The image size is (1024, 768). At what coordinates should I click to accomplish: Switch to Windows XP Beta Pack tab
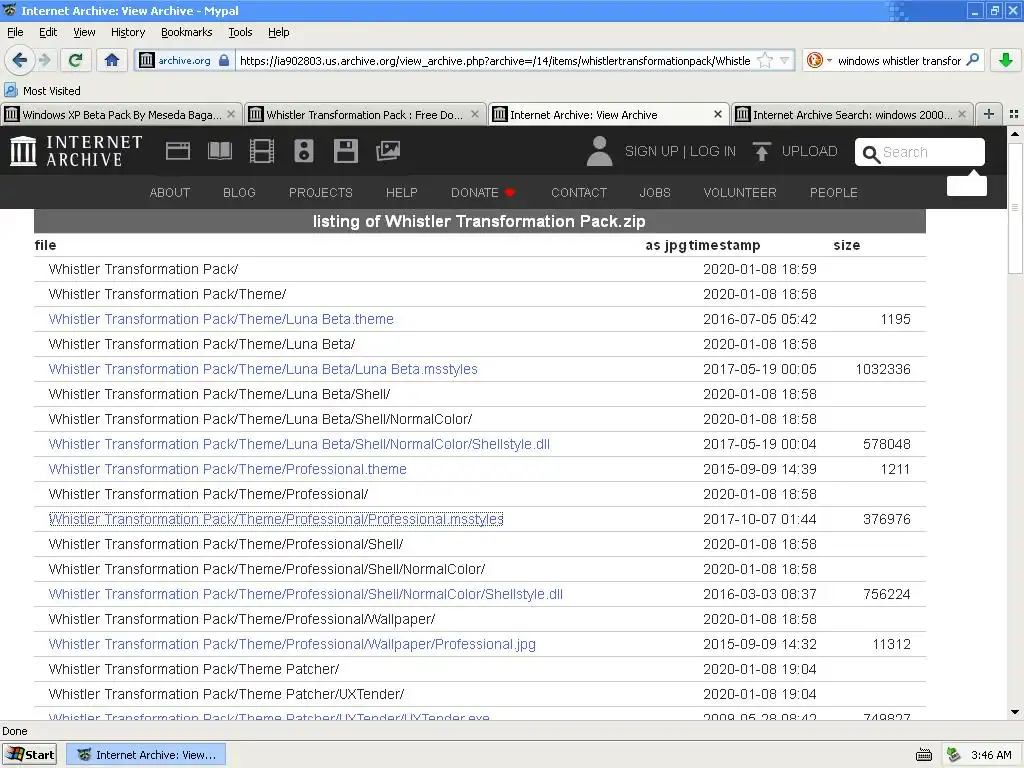[x=121, y=115]
